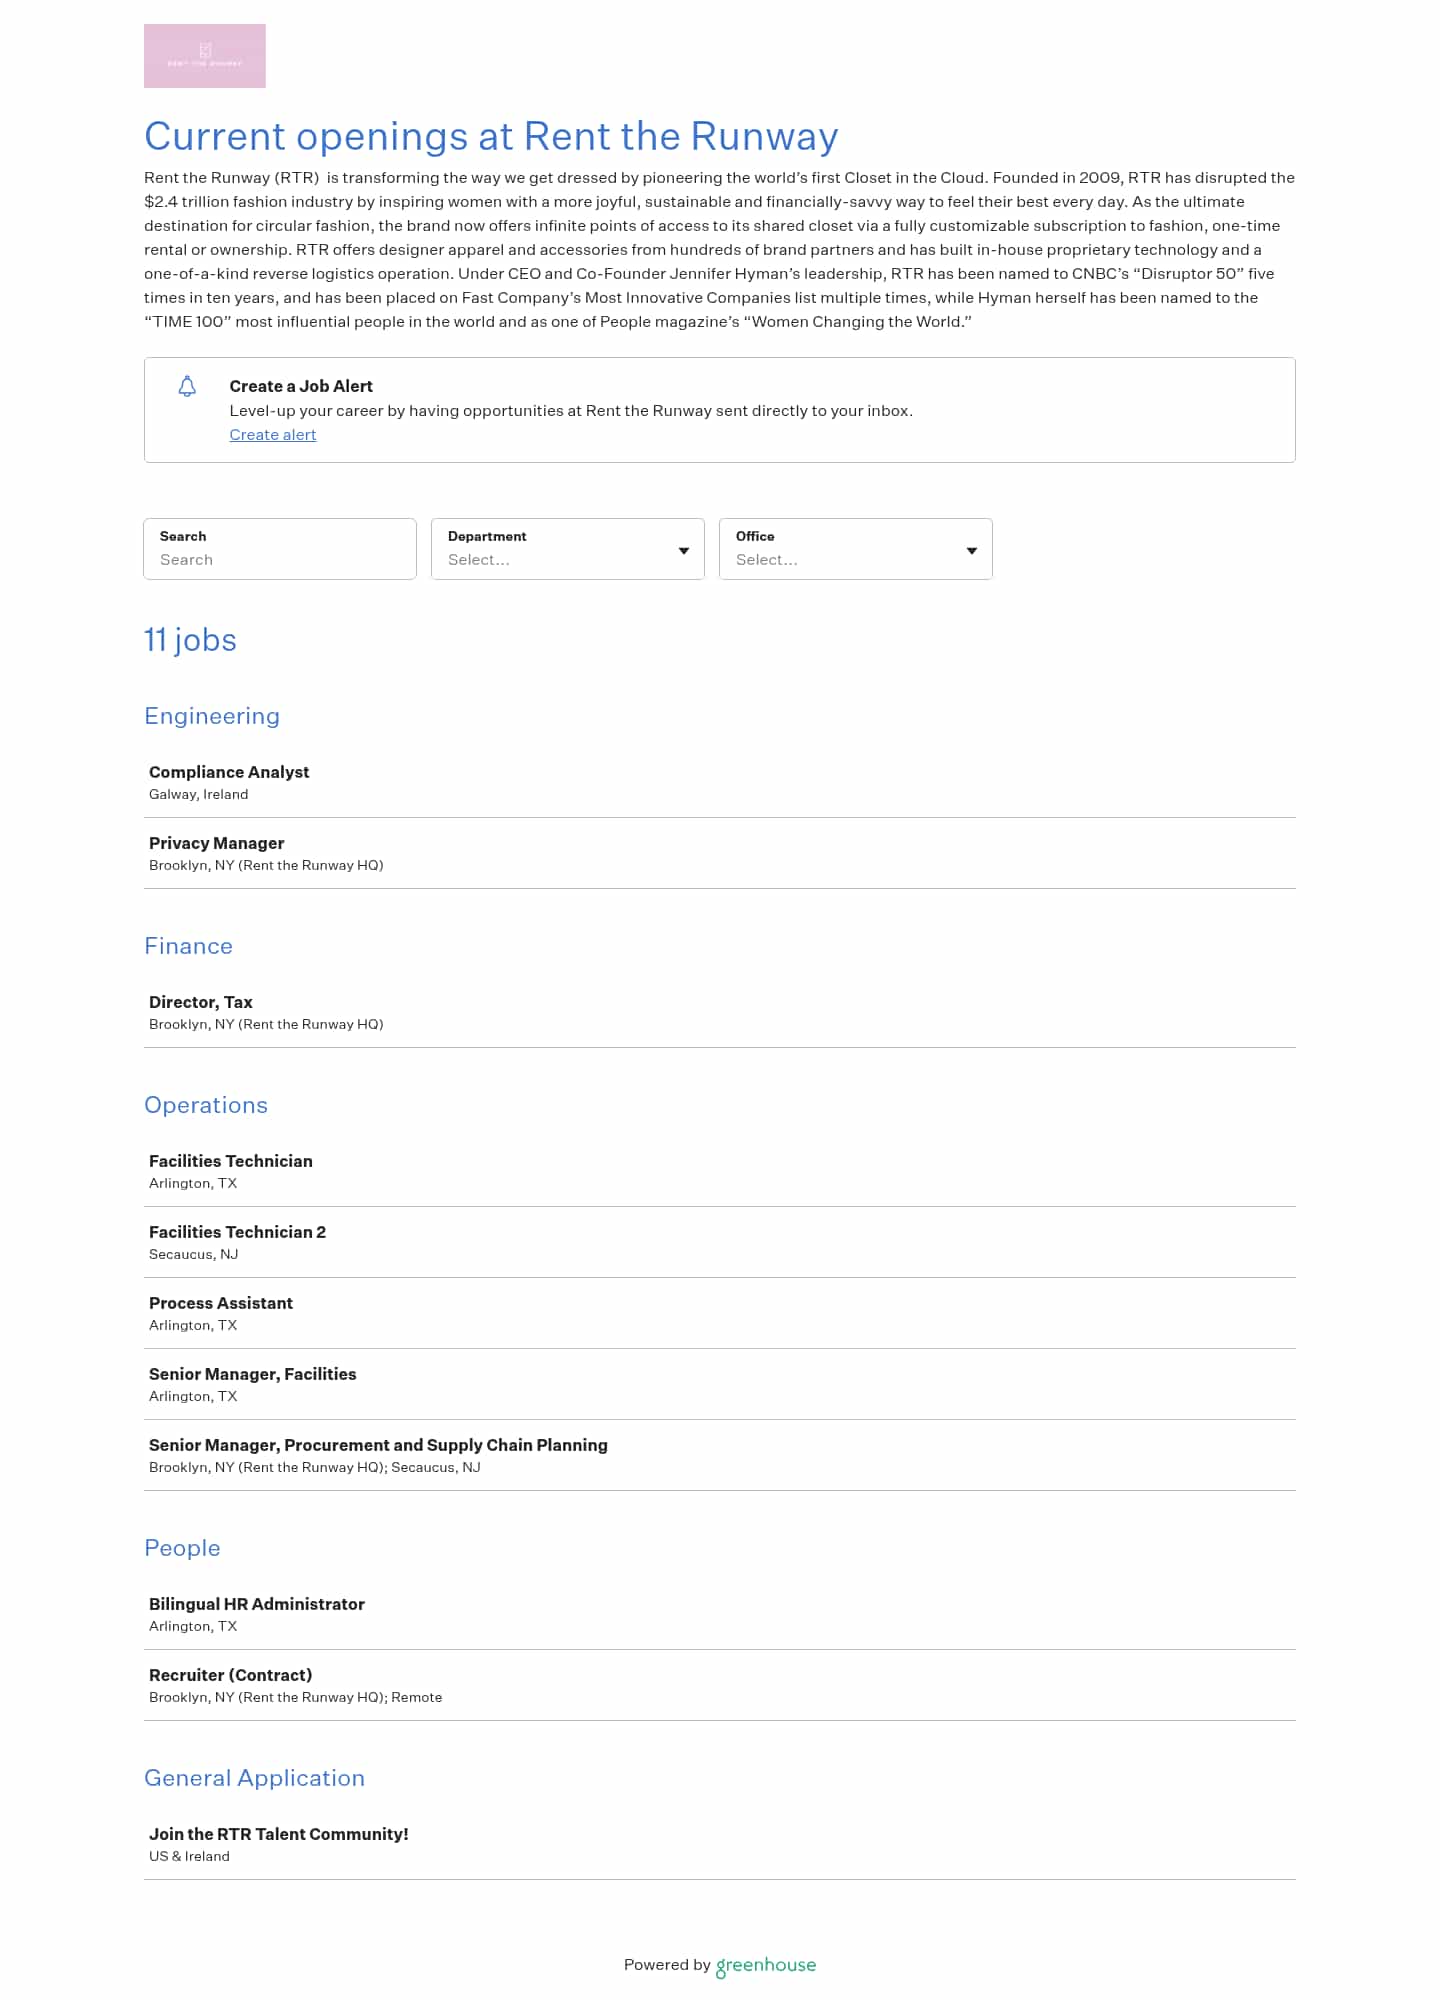The height and width of the screenshot is (2000, 1440).
Task: Click the job alert bell icon
Action: point(187,387)
